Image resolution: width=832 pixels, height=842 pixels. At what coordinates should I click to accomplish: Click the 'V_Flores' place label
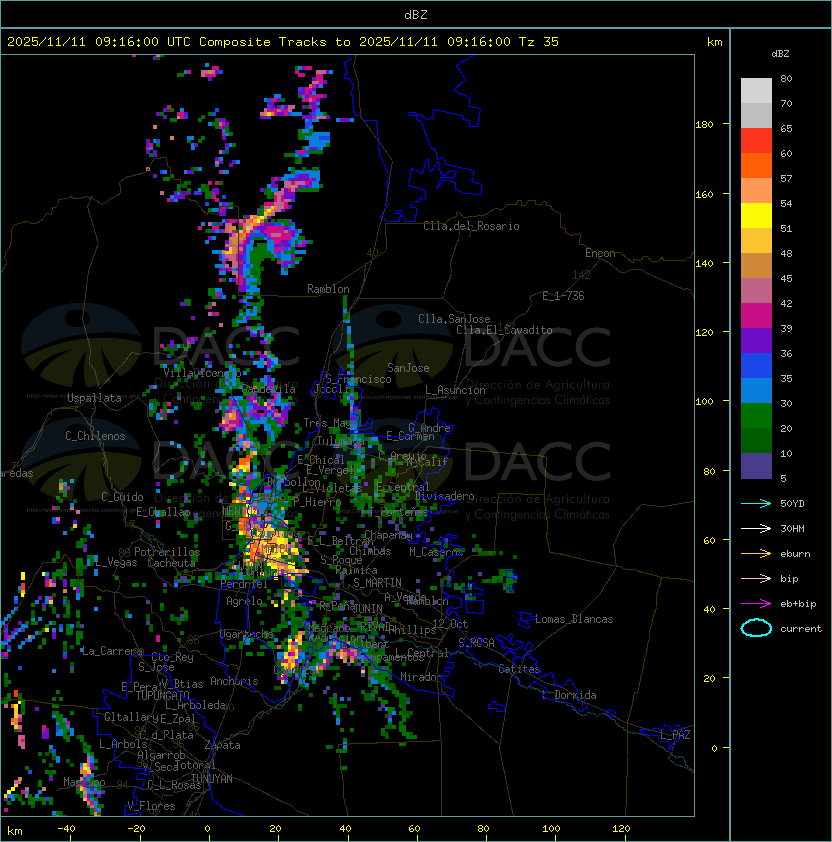coord(151,806)
